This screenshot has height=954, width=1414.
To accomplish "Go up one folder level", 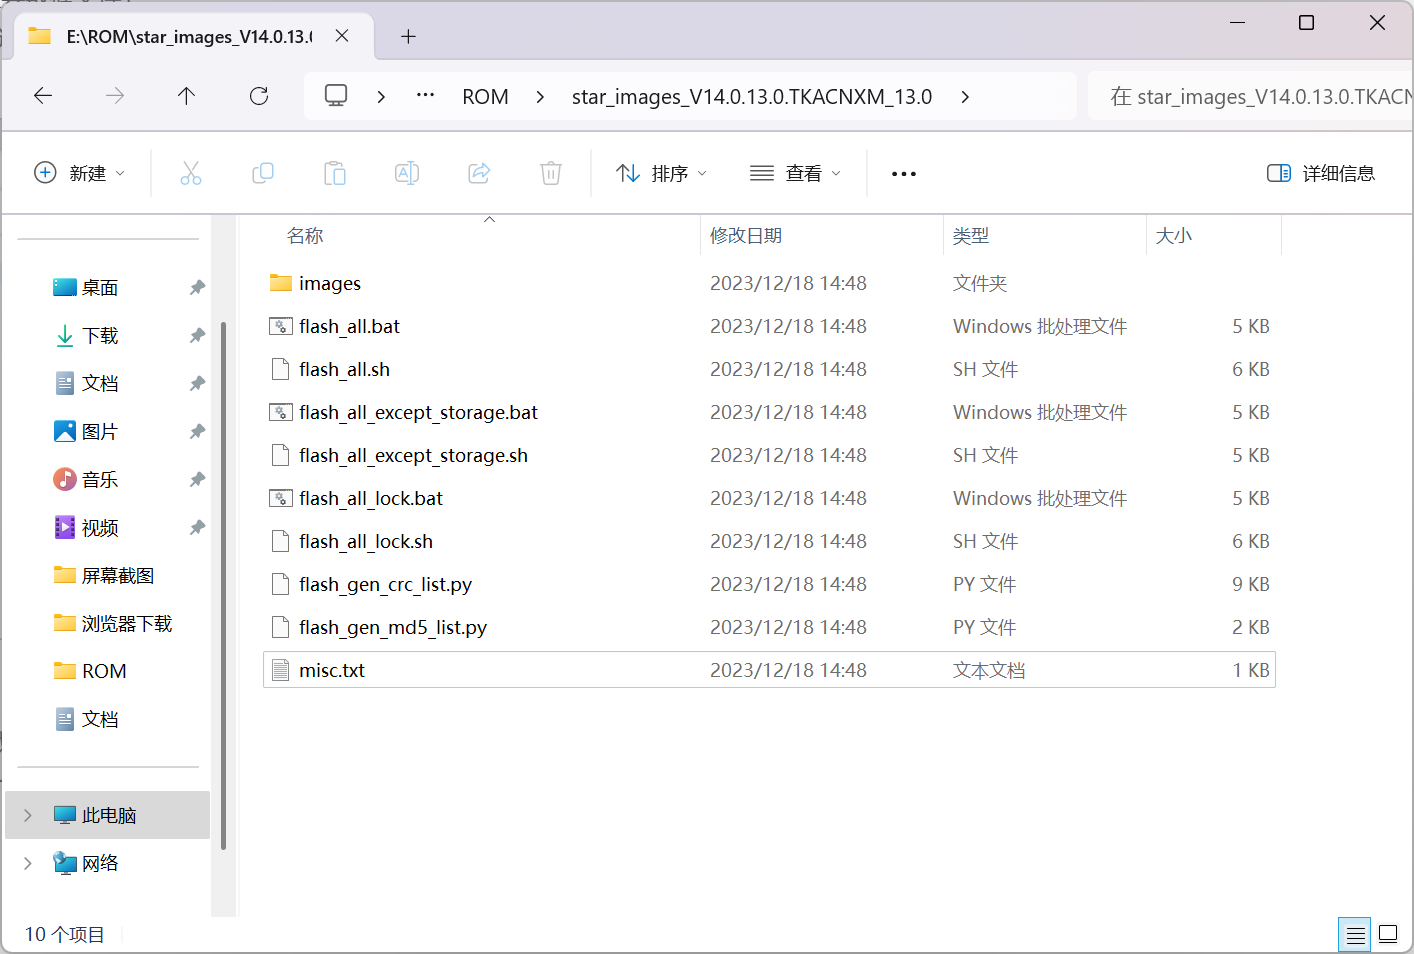I will 186,95.
